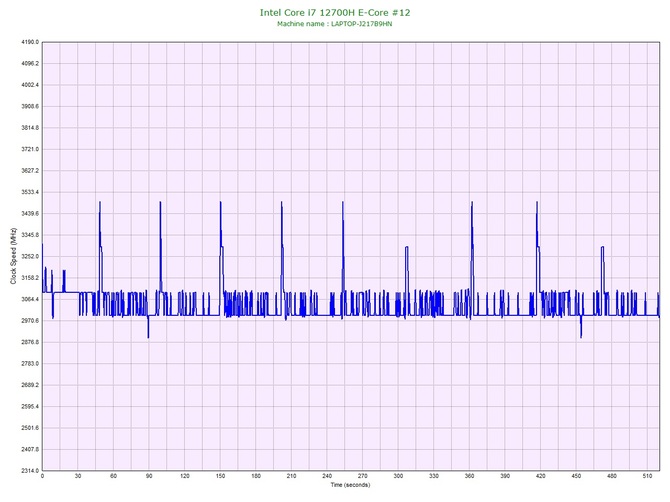This screenshot has height=502, width=670.
Task: Click the 3252.0 y-axis value
Action: [30, 257]
